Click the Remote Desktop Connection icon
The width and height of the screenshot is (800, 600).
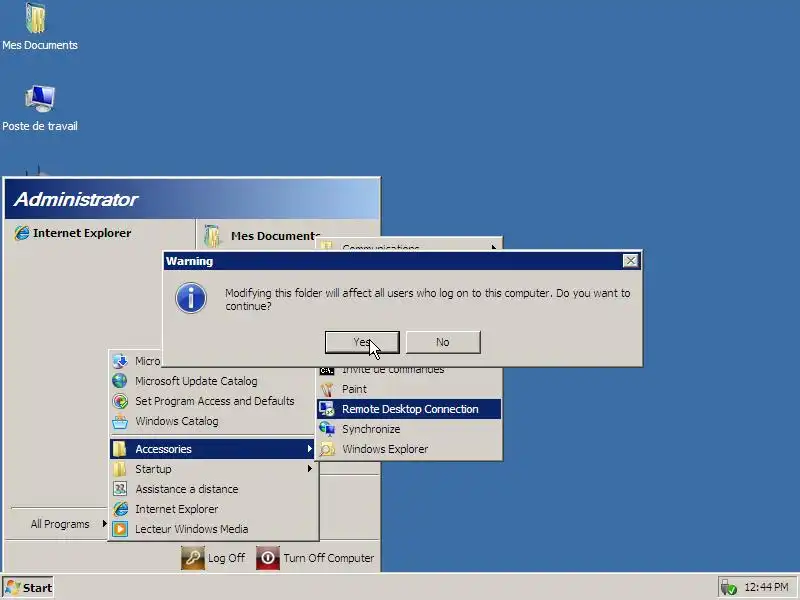click(327, 409)
